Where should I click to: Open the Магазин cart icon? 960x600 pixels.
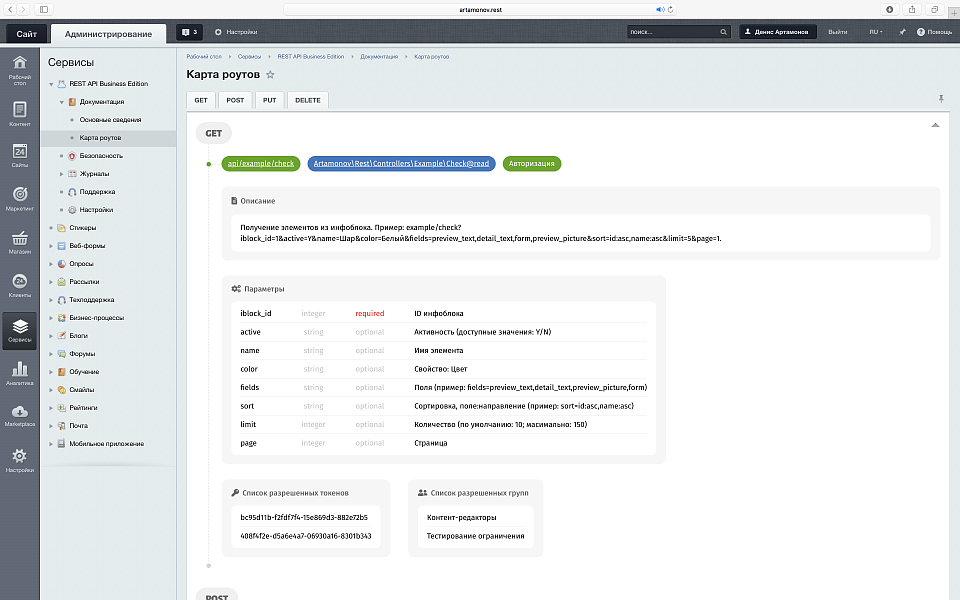[x=19, y=240]
